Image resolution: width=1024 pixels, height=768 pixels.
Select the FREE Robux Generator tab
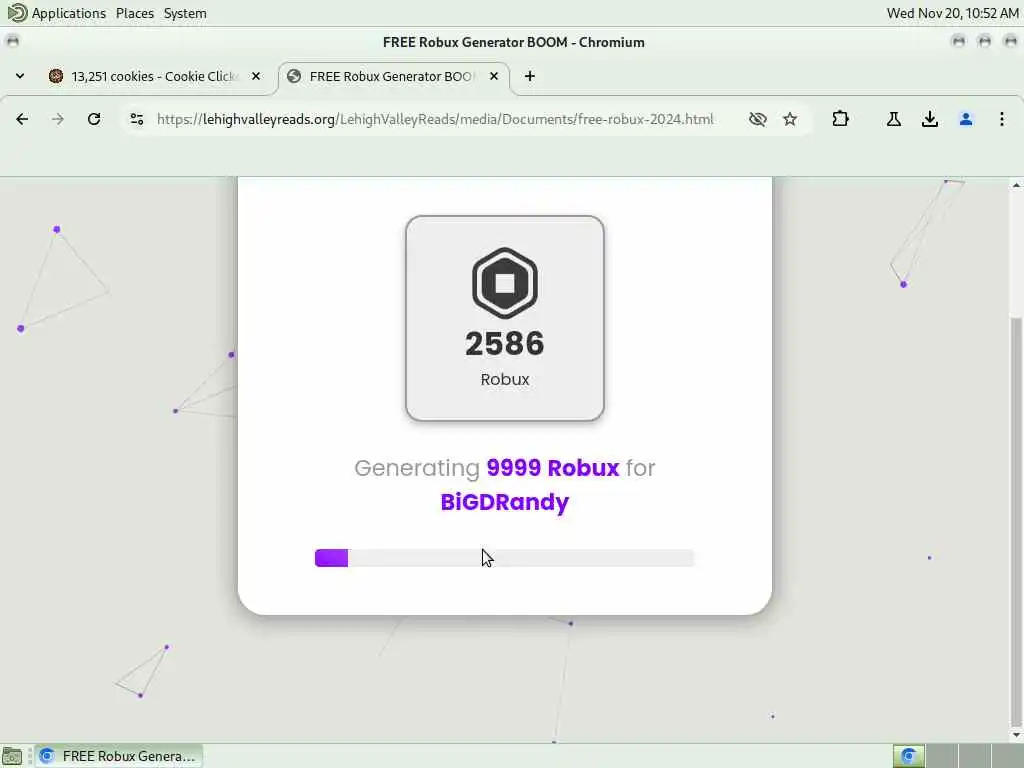394,76
